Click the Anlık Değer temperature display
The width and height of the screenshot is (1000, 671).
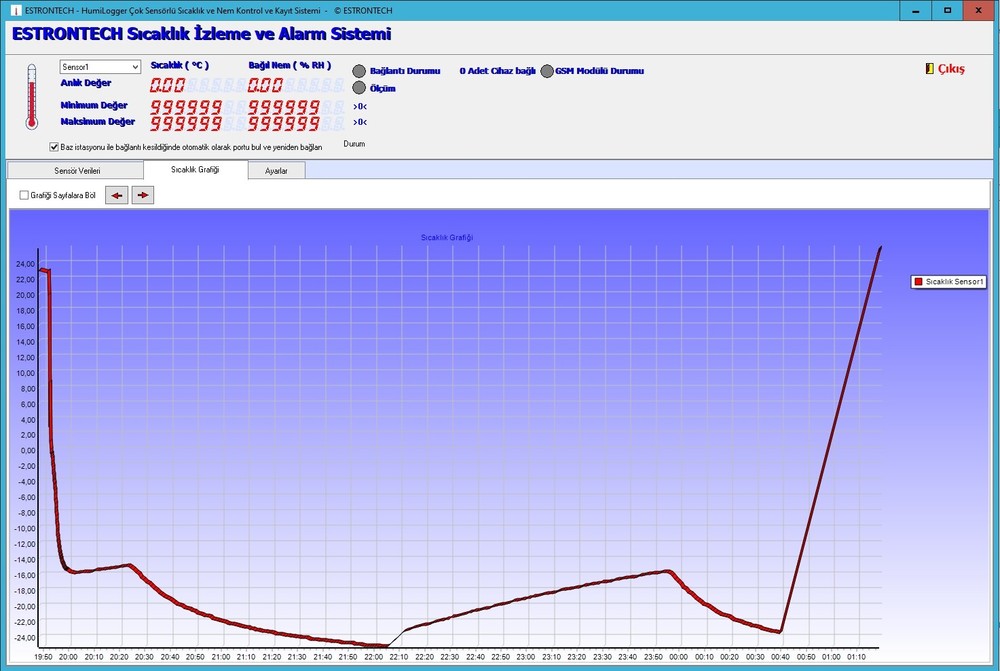tap(168, 86)
